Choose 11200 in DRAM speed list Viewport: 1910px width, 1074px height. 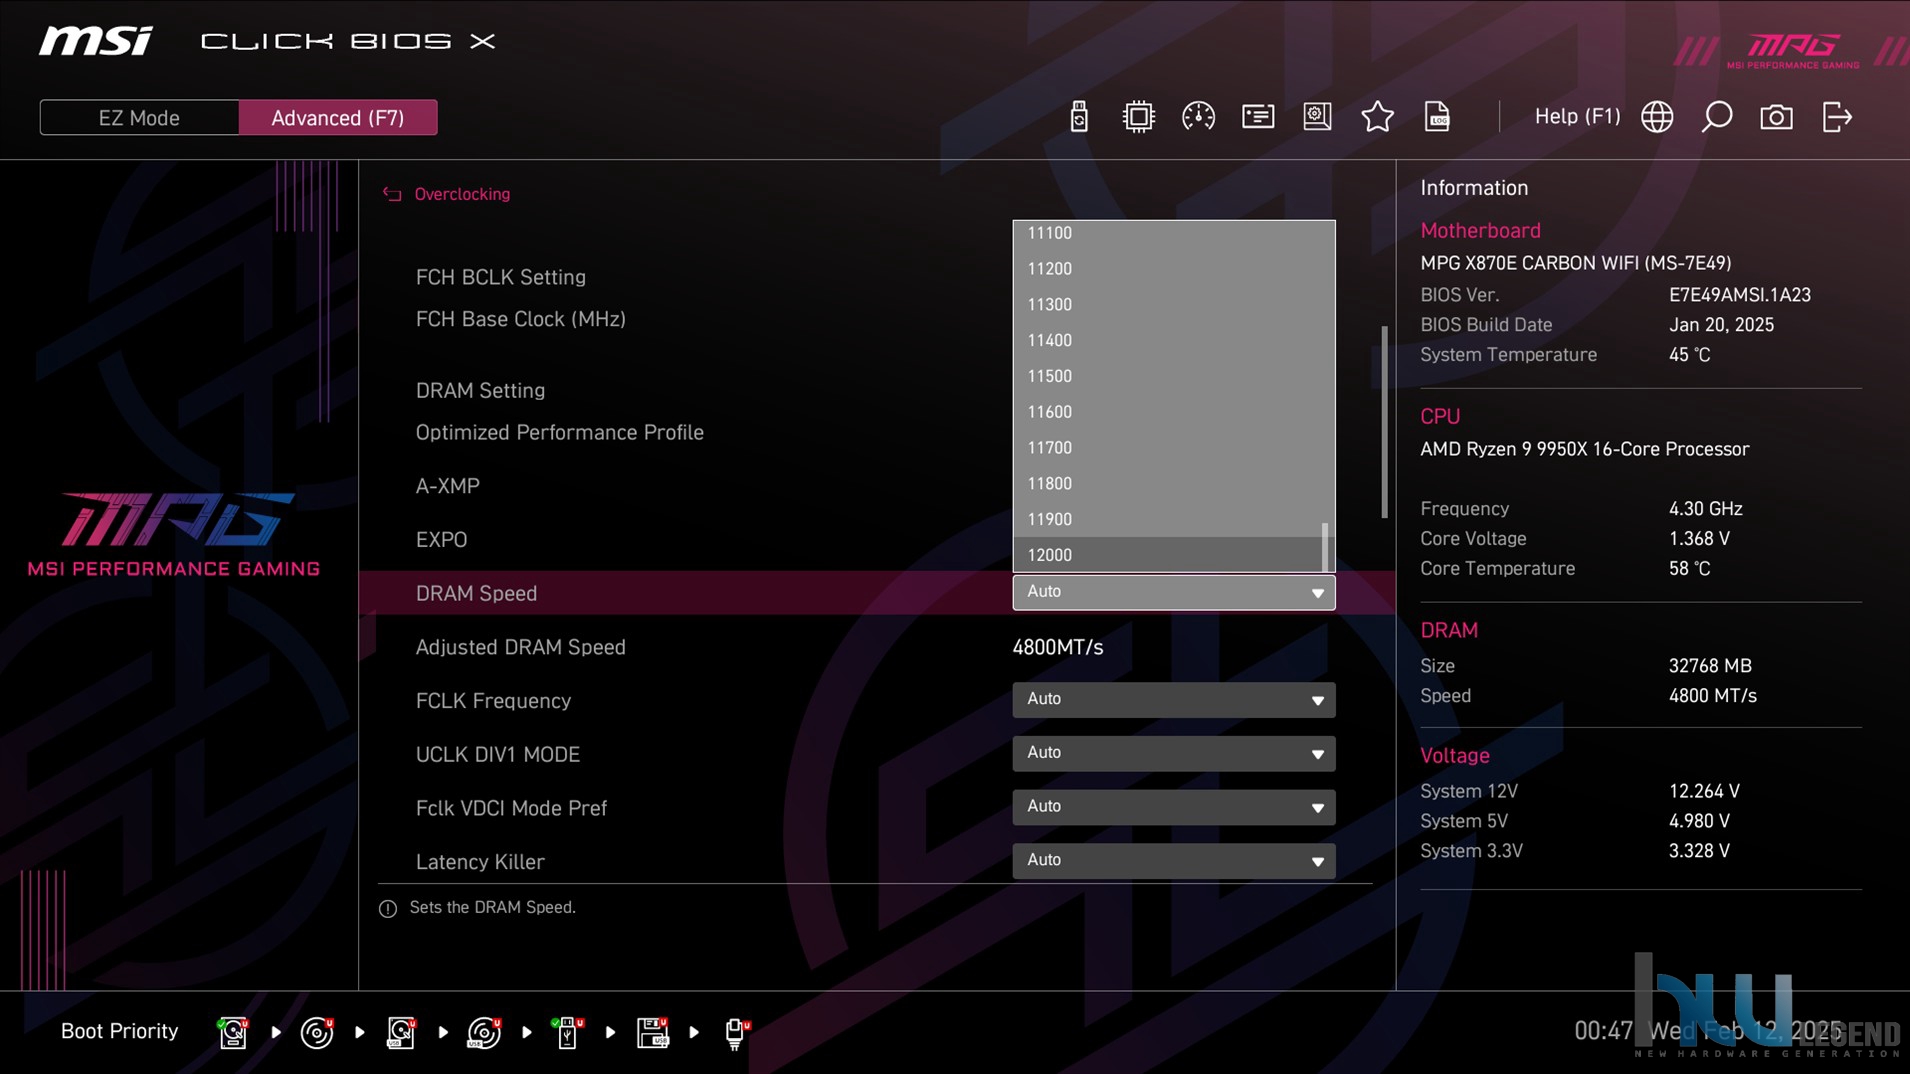pos(1168,269)
